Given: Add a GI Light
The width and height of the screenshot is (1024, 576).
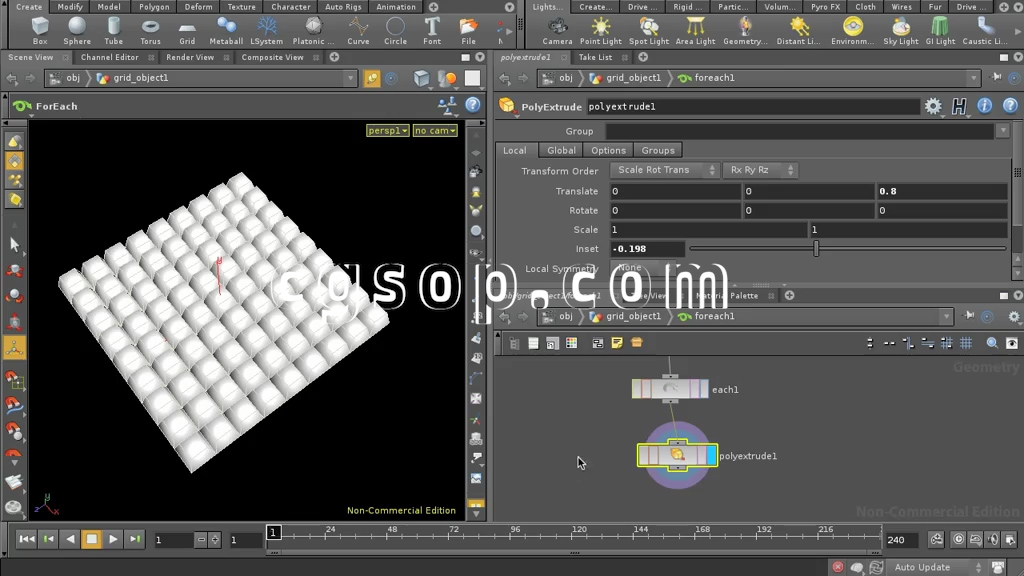Looking at the screenshot, I should click(940, 31).
